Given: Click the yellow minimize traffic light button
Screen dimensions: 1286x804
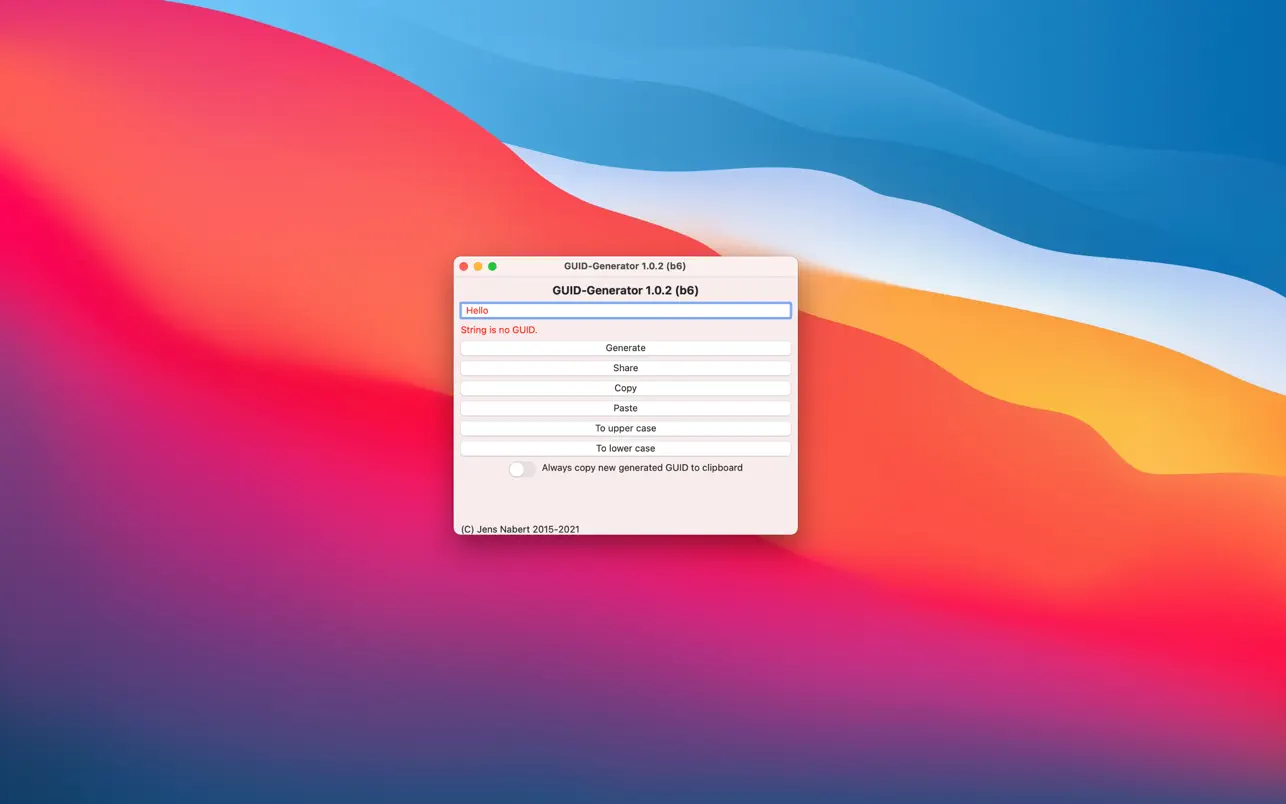Looking at the screenshot, I should click(477, 266).
